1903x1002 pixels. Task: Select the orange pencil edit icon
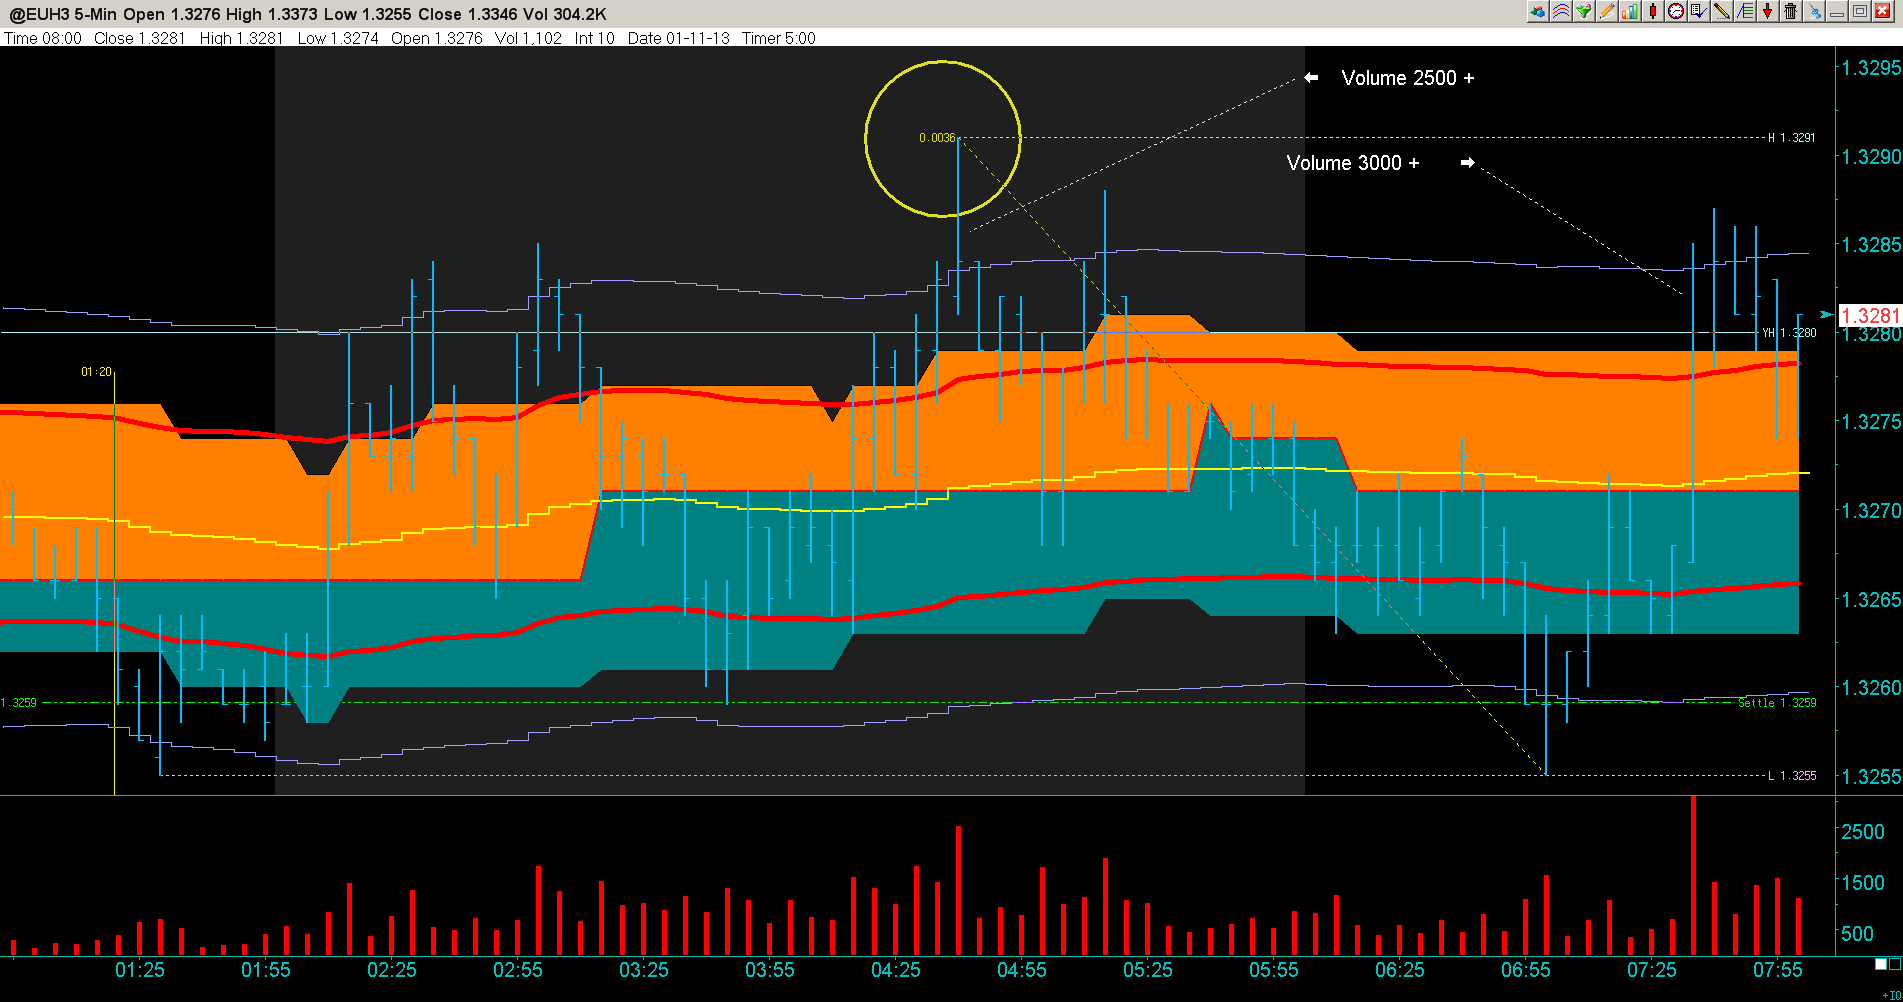pos(1607,11)
